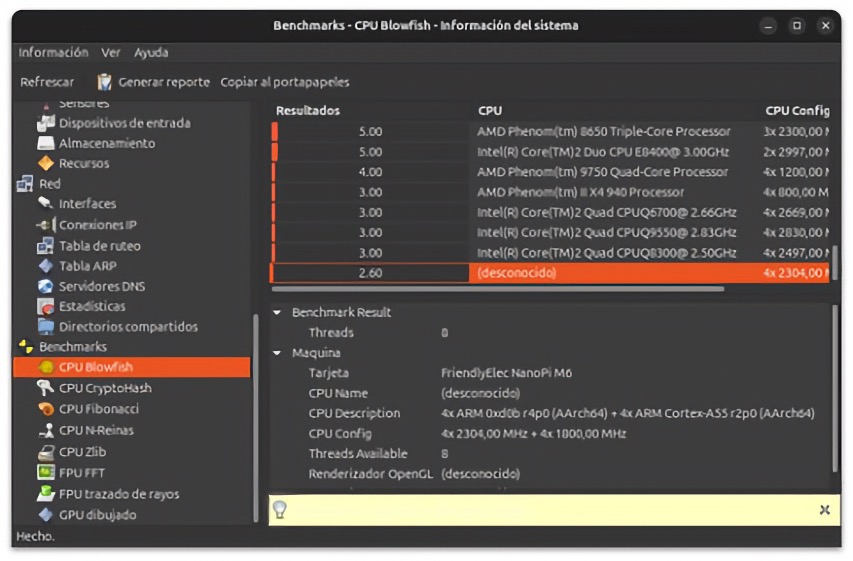This screenshot has width=853, height=561.
Task: Select the highlighted (desconocido) result row
Action: coord(550,273)
